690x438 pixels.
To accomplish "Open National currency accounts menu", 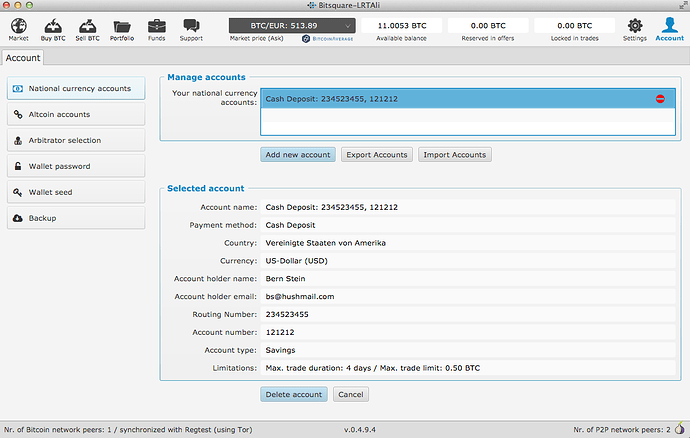I will pyautogui.click(x=76, y=88).
